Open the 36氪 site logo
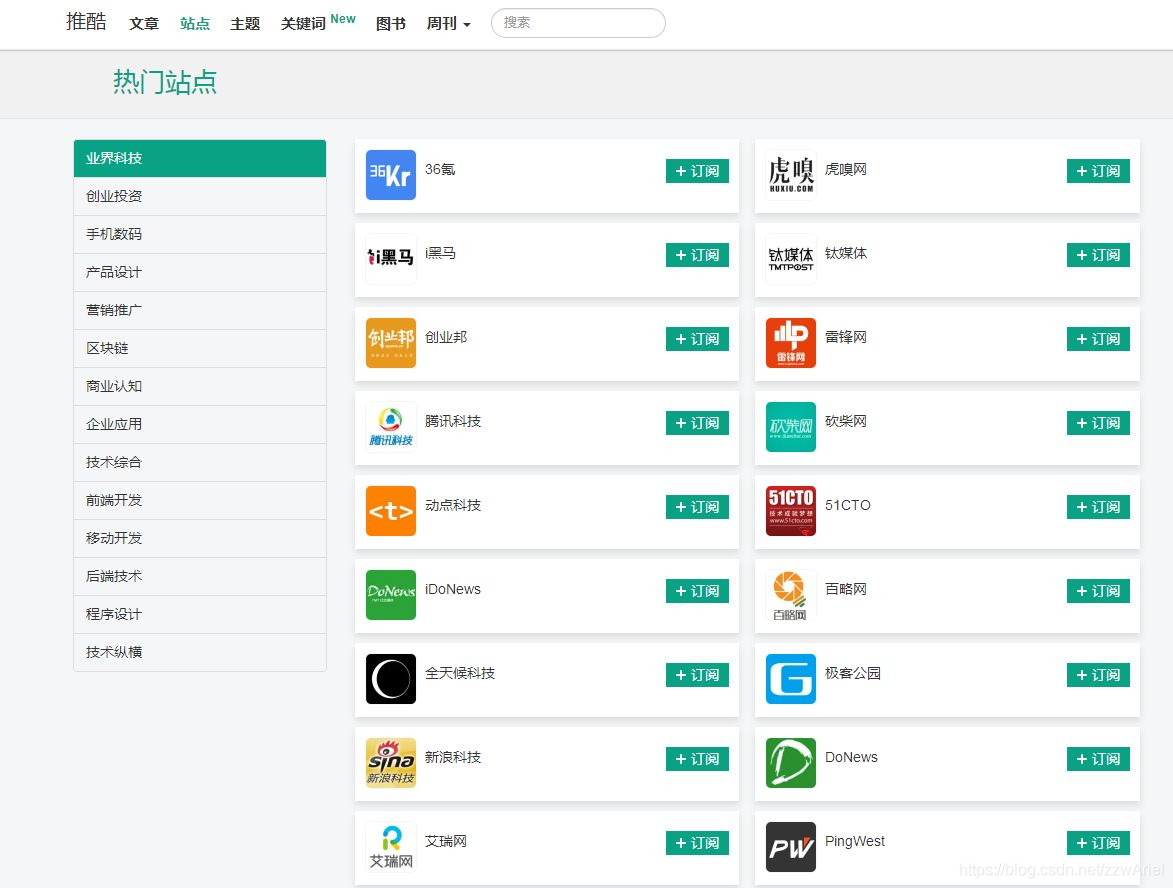 391,175
